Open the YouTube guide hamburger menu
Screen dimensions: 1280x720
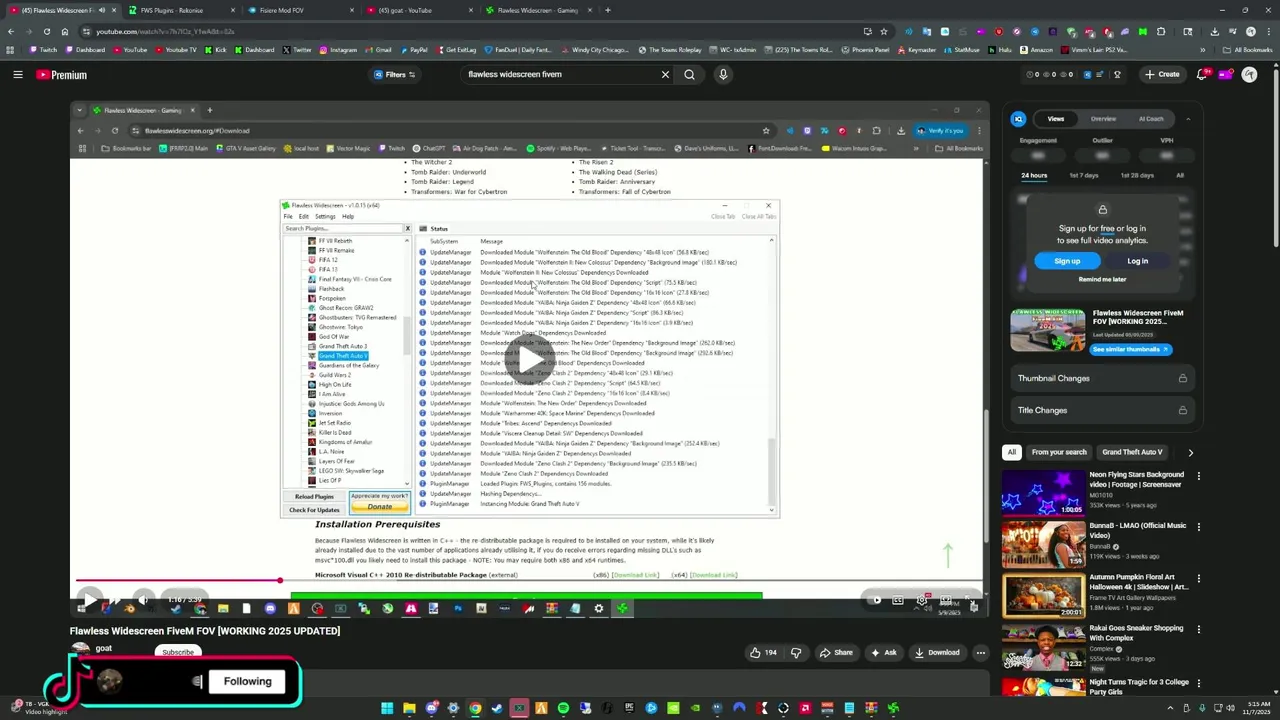pyautogui.click(x=17, y=74)
